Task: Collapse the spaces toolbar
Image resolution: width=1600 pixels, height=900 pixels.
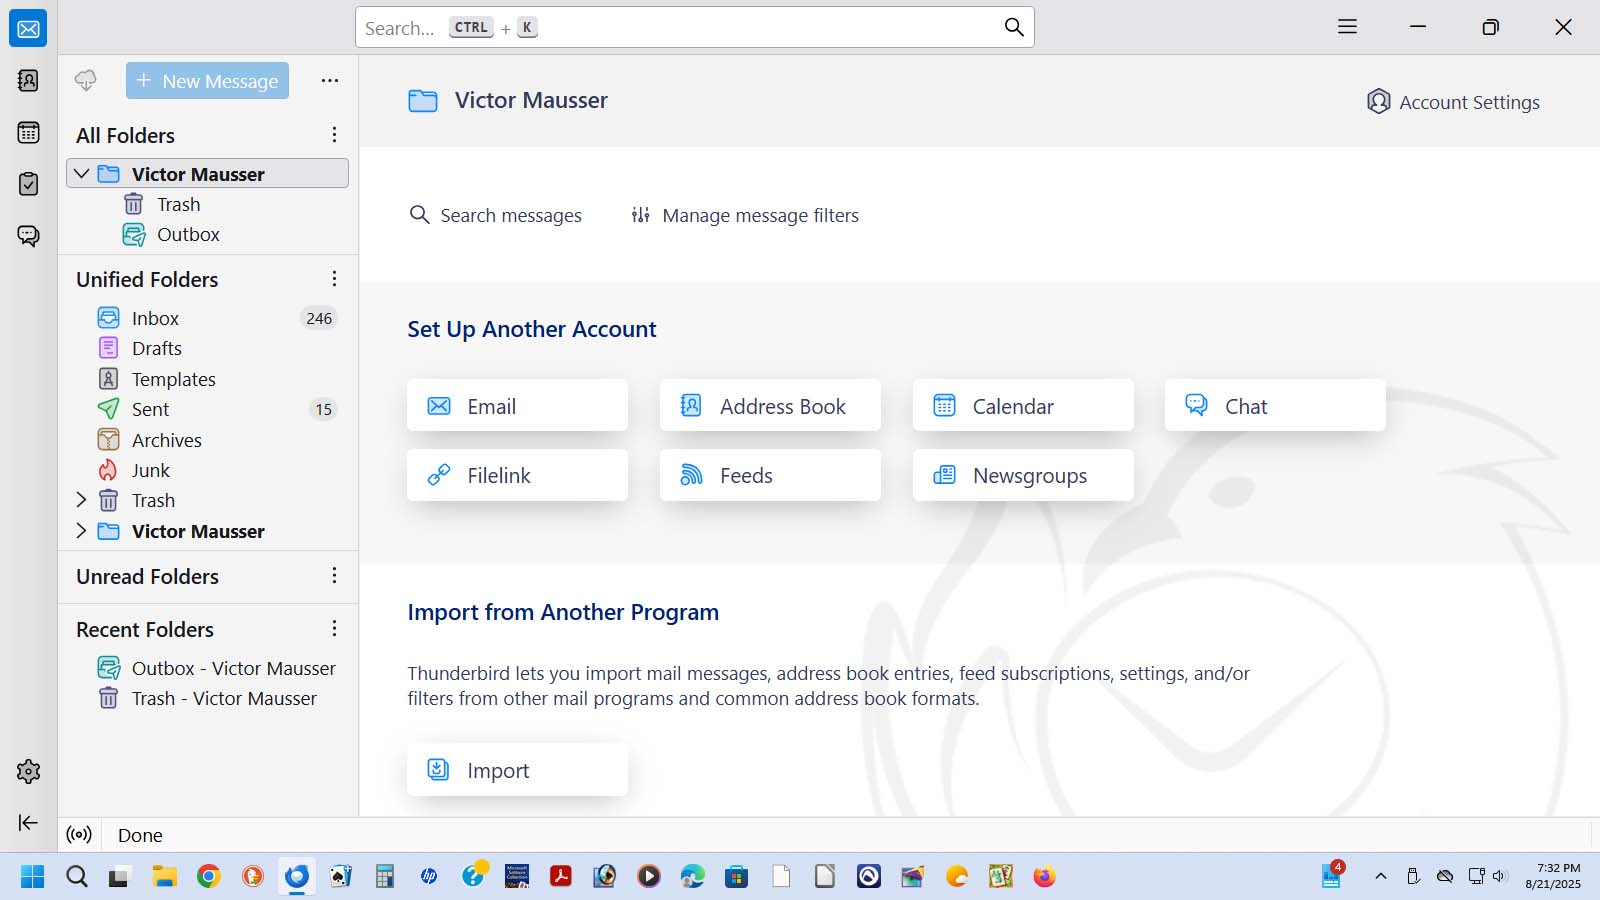Action: tap(28, 822)
